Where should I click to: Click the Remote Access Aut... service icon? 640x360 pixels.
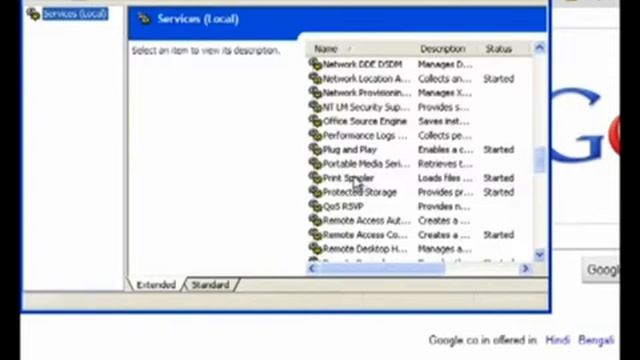pyautogui.click(x=315, y=220)
